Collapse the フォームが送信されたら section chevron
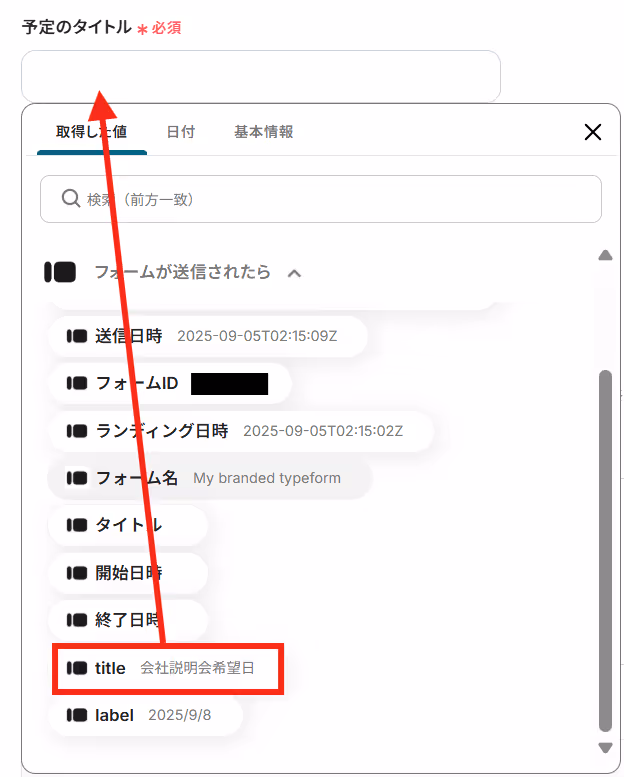 tap(294, 273)
